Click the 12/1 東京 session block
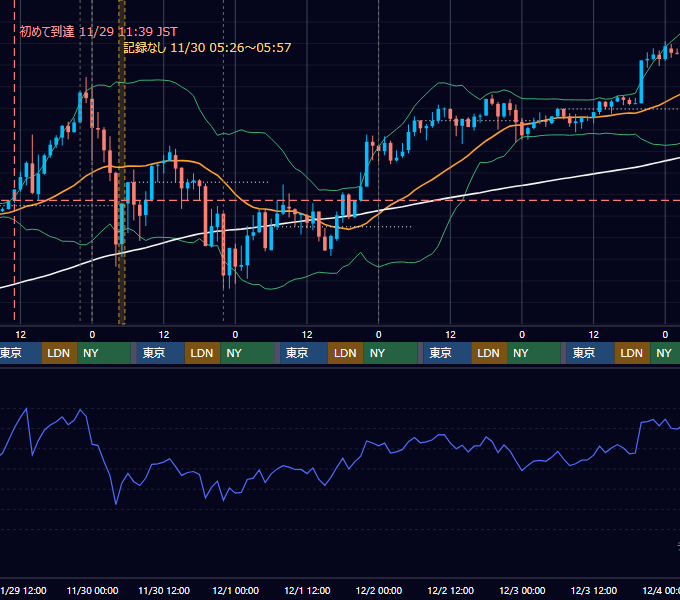The width and height of the screenshot is (680, 600). pos(304,353)
